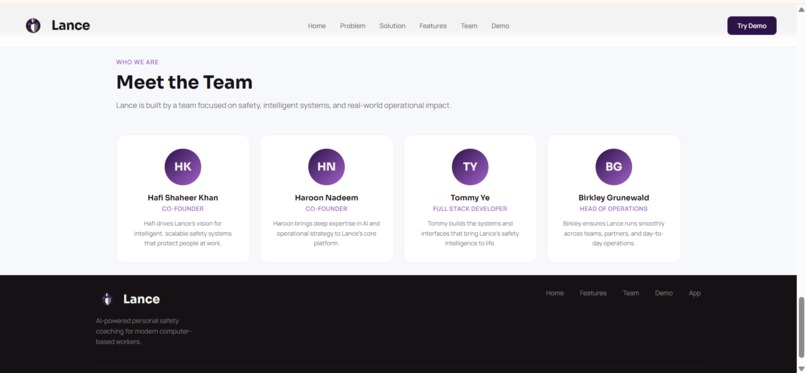The image size is (806, 373).
Task: Follow the footer Demo link
Action: point(664,293)
